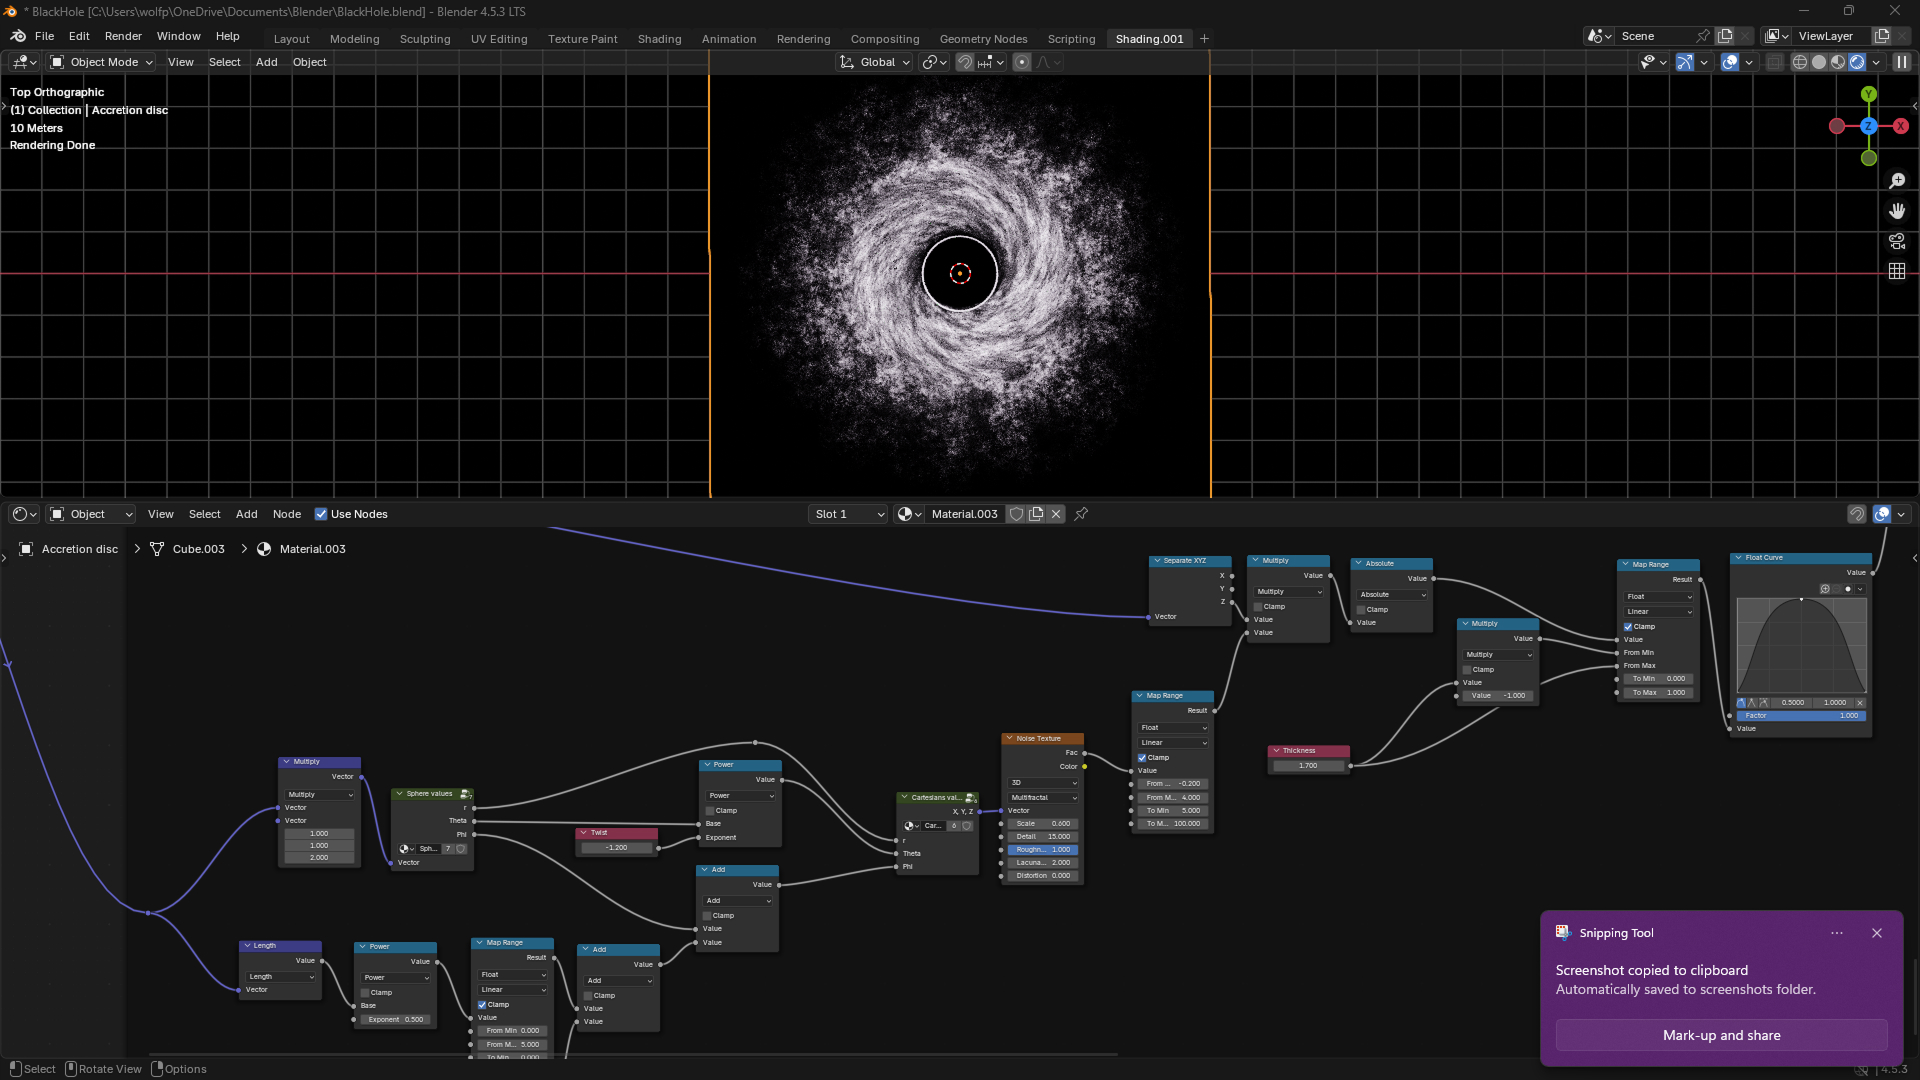Image resolution: width=1920 pixels, height=1080 pixels.
Task: Open the Slot 1 material slot dropdown
Action: [848, 514]
